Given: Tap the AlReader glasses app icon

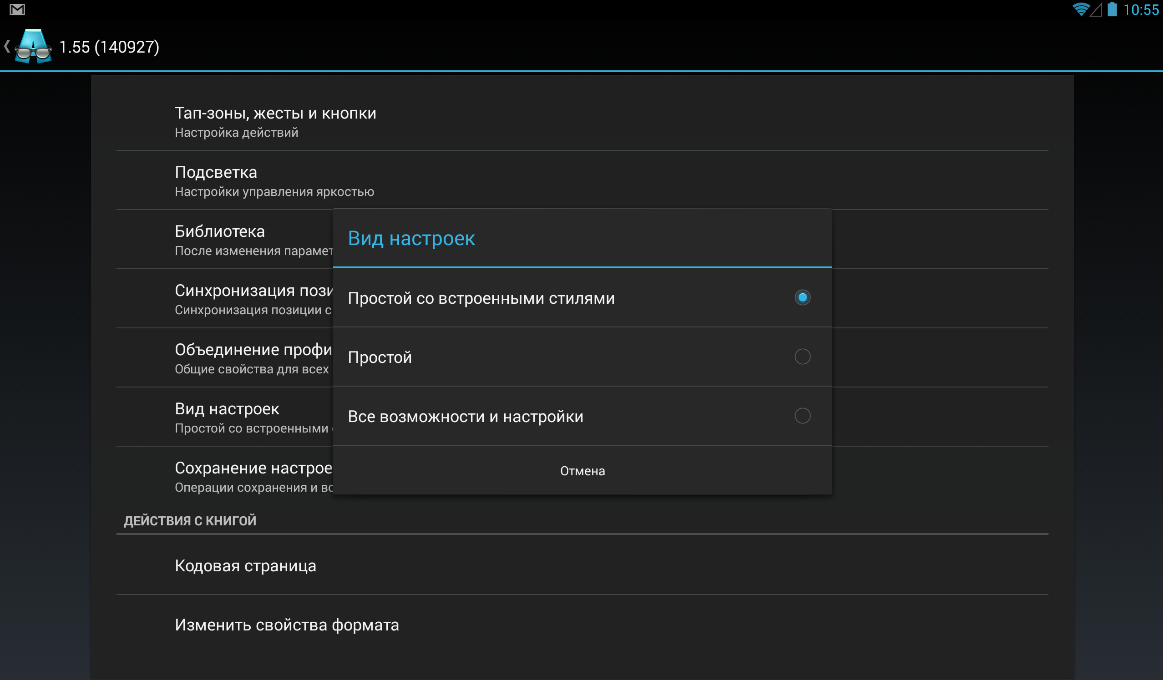Looking at the screenshot, I should click(x=33, y=46).
